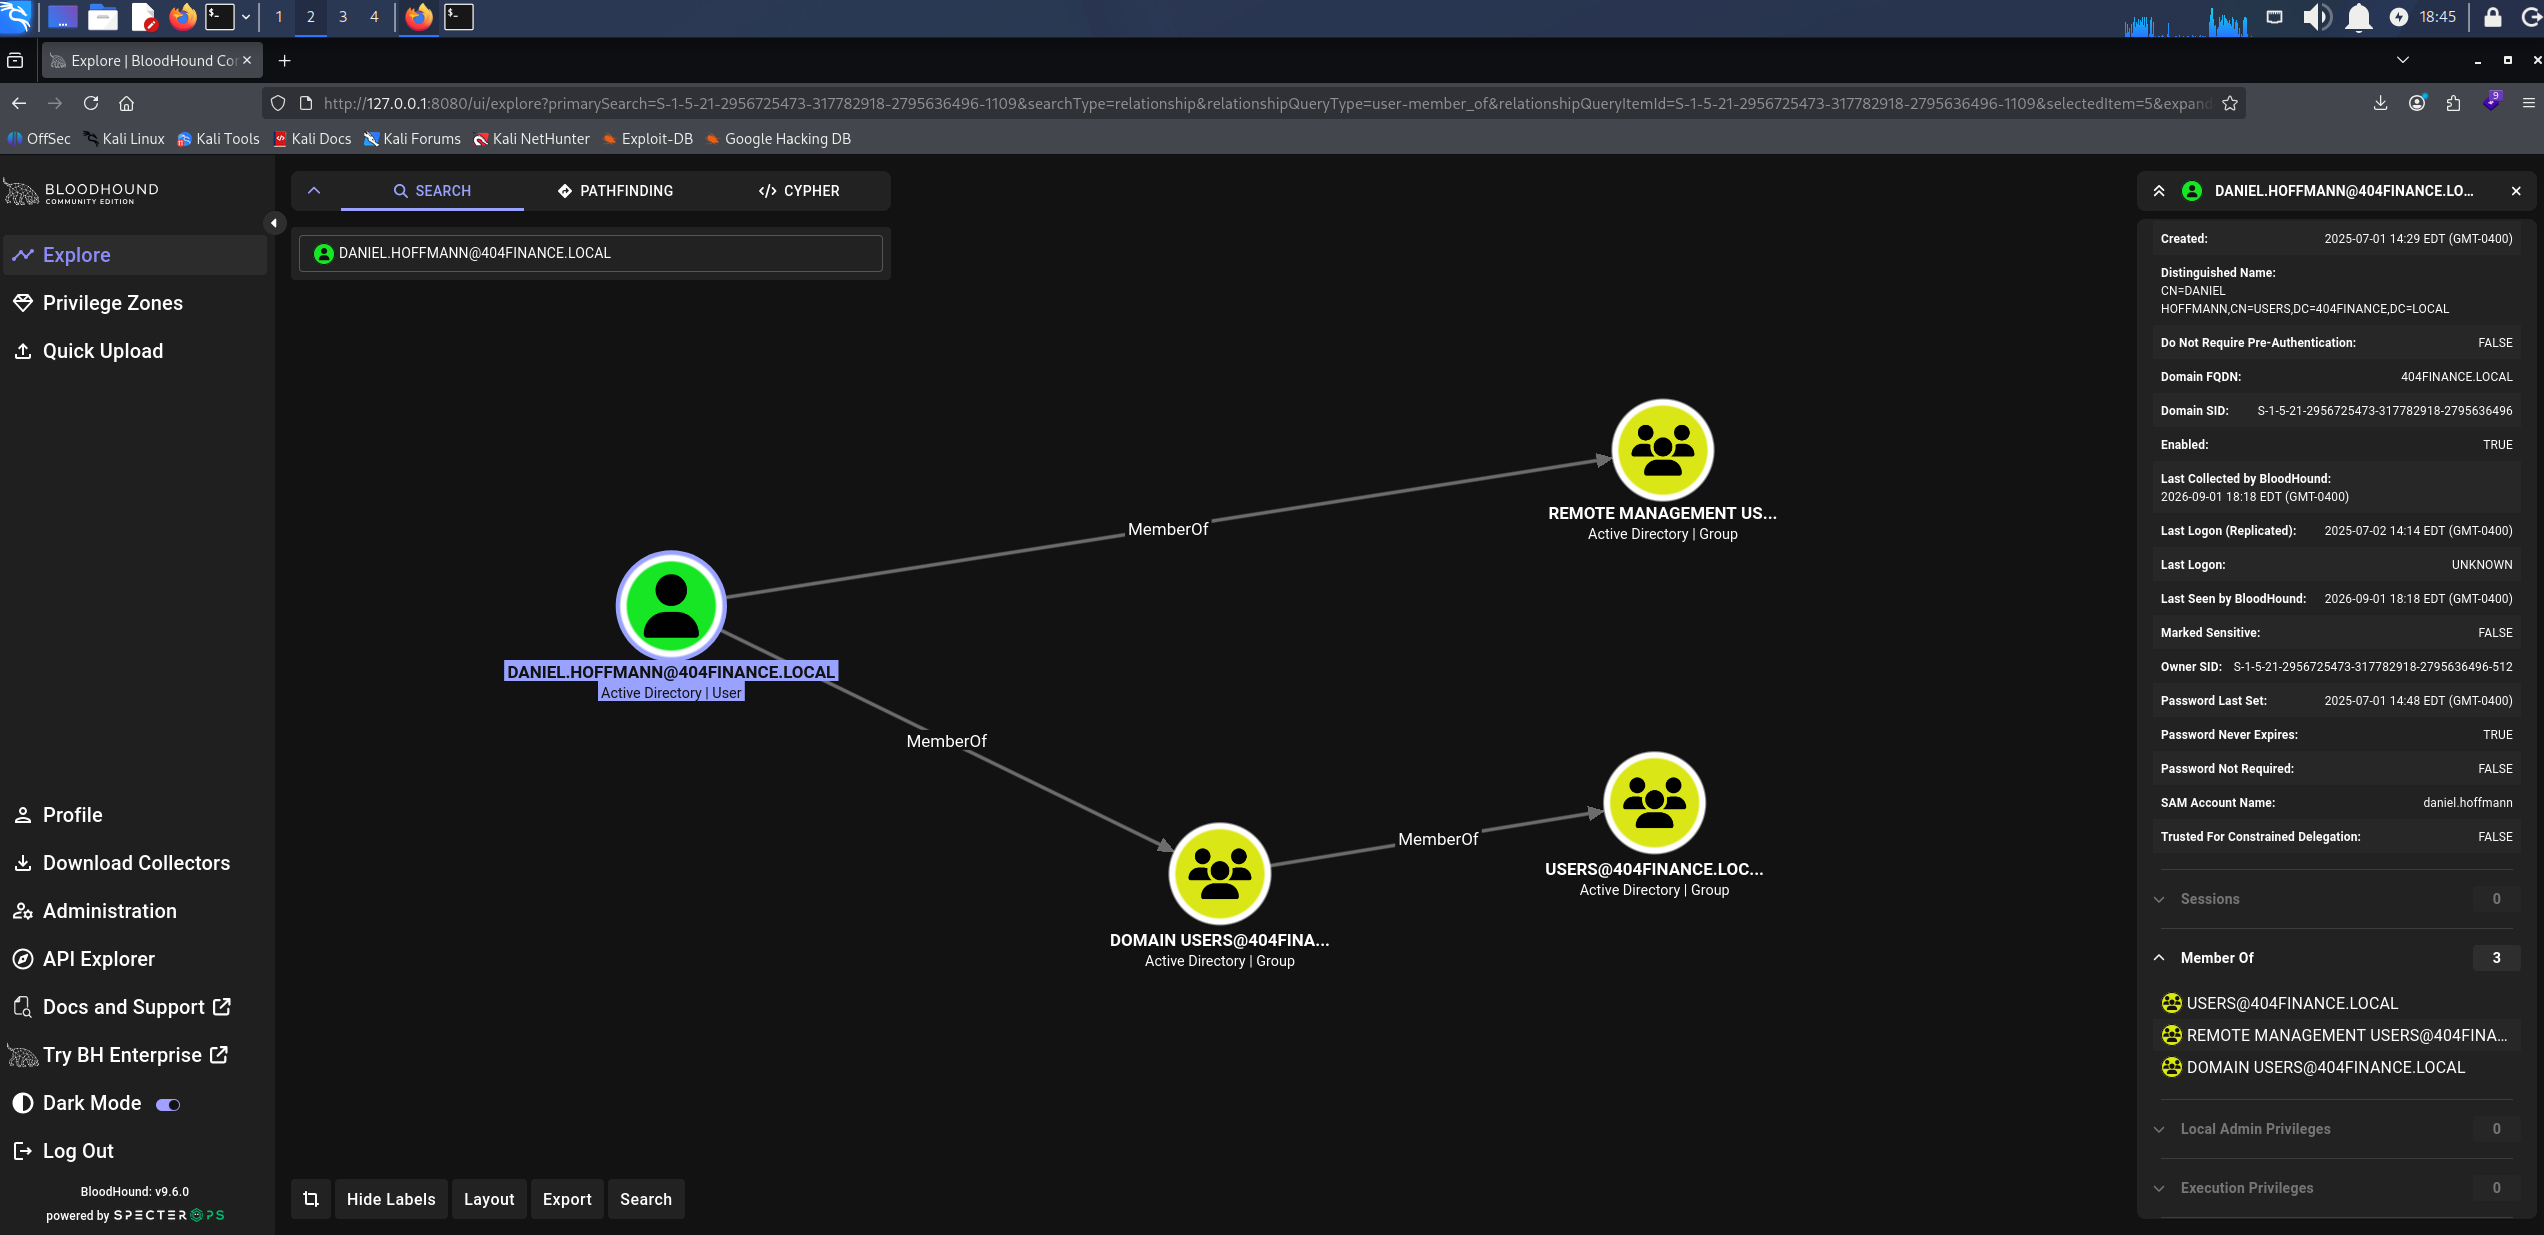Click the collapse-all double chevron in details panel
This screenshot has width=2544, height=1235.
2159,191
